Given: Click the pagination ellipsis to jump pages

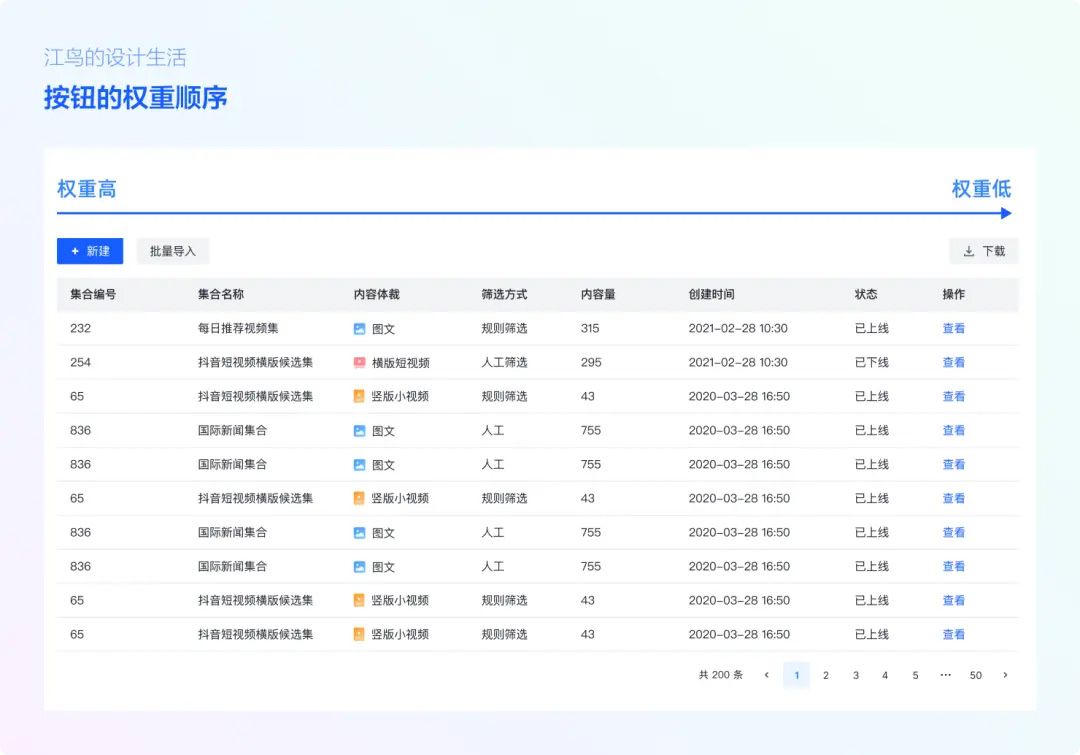Looking at the screenshot, I should click(x=946, y=675).
